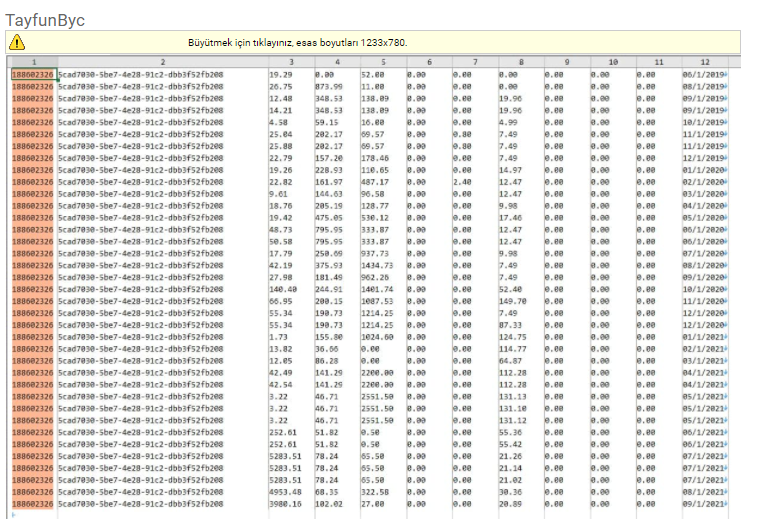Select column header 4
The width and height of the screenshot is (762, 526).
pos(337,62)
